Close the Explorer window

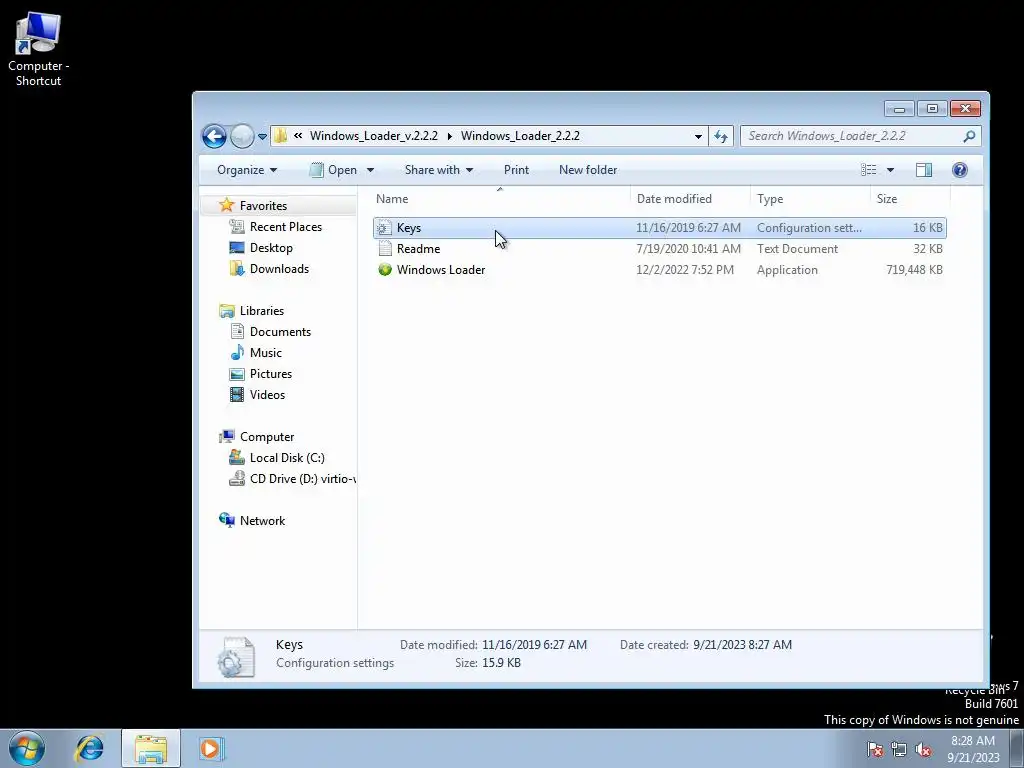[x=965, y=108]
